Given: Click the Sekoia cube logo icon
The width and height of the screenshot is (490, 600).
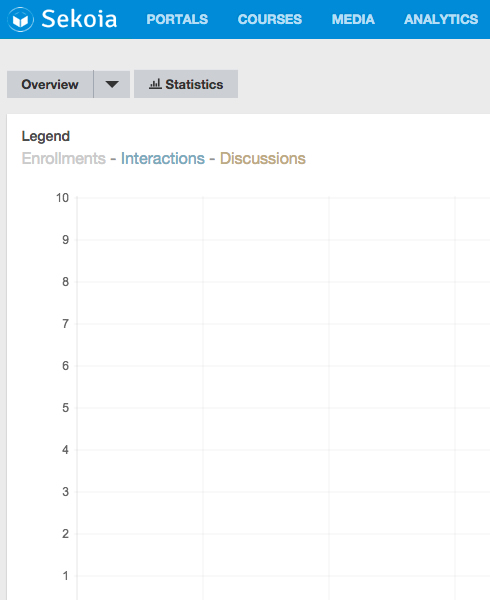Looking at the screenshot, I should pos(21,19).
